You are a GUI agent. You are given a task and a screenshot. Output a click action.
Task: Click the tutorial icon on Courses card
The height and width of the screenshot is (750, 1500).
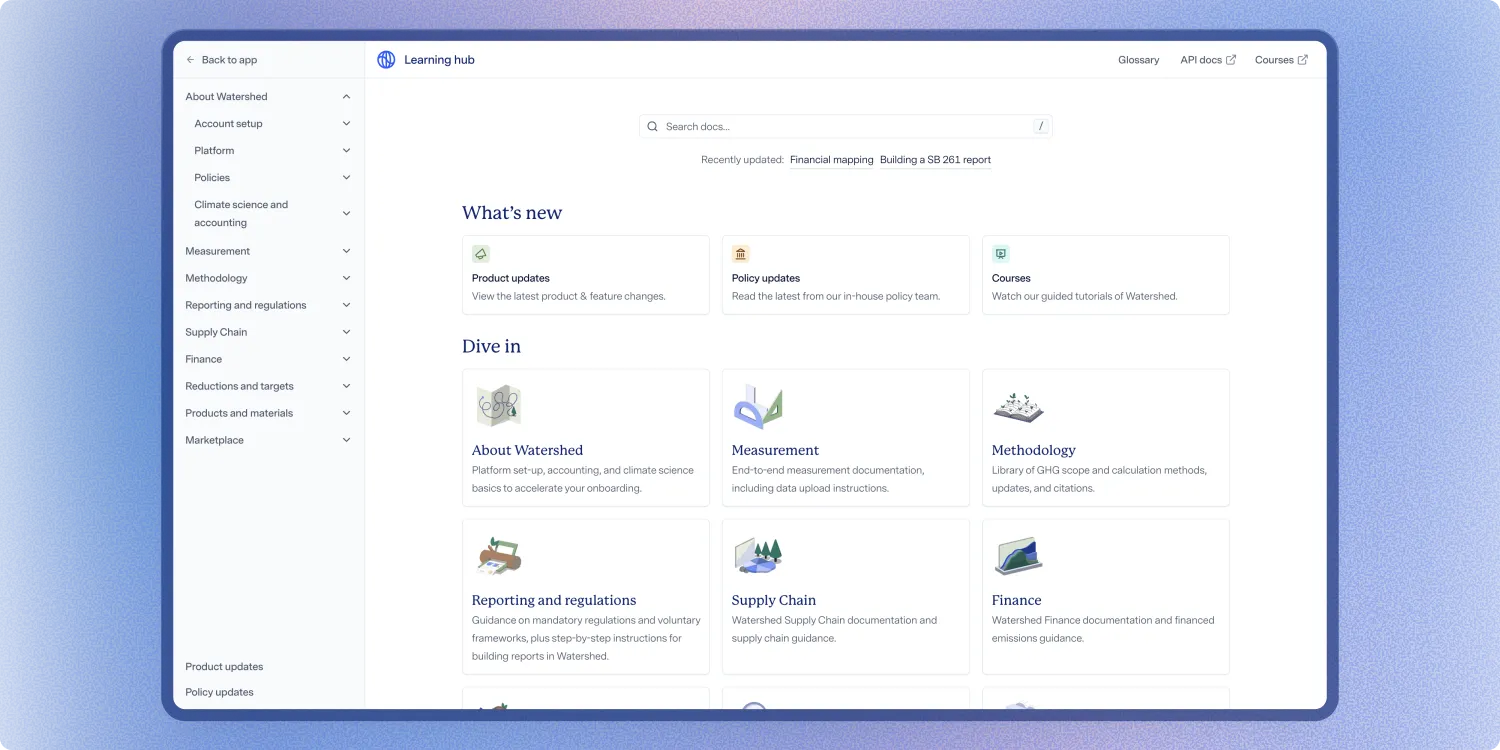[1000, 254]
